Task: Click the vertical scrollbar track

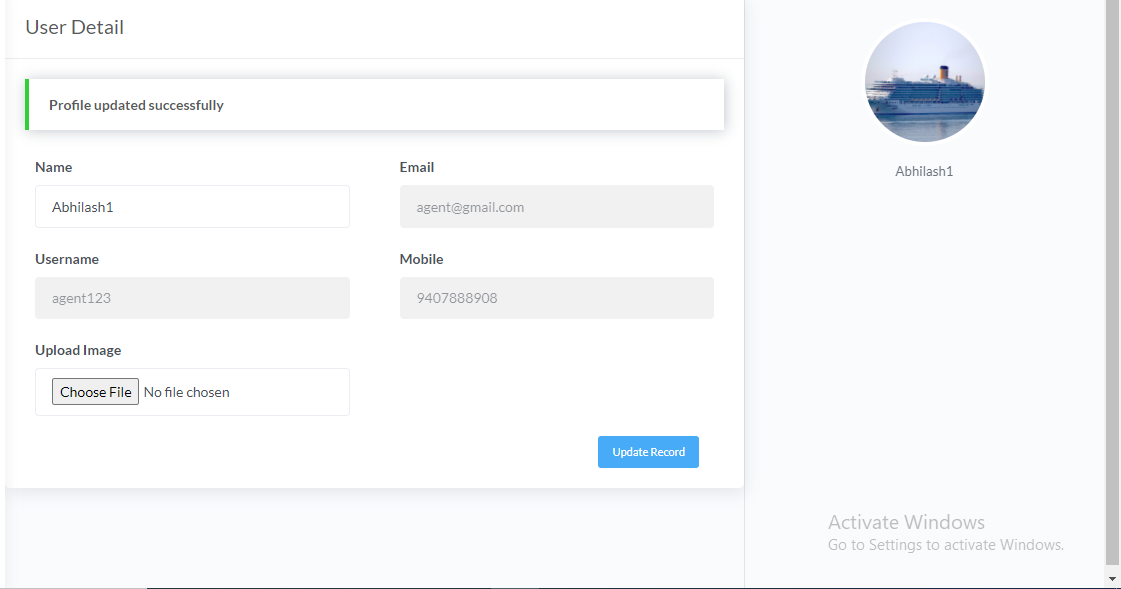Action: 1112,286
